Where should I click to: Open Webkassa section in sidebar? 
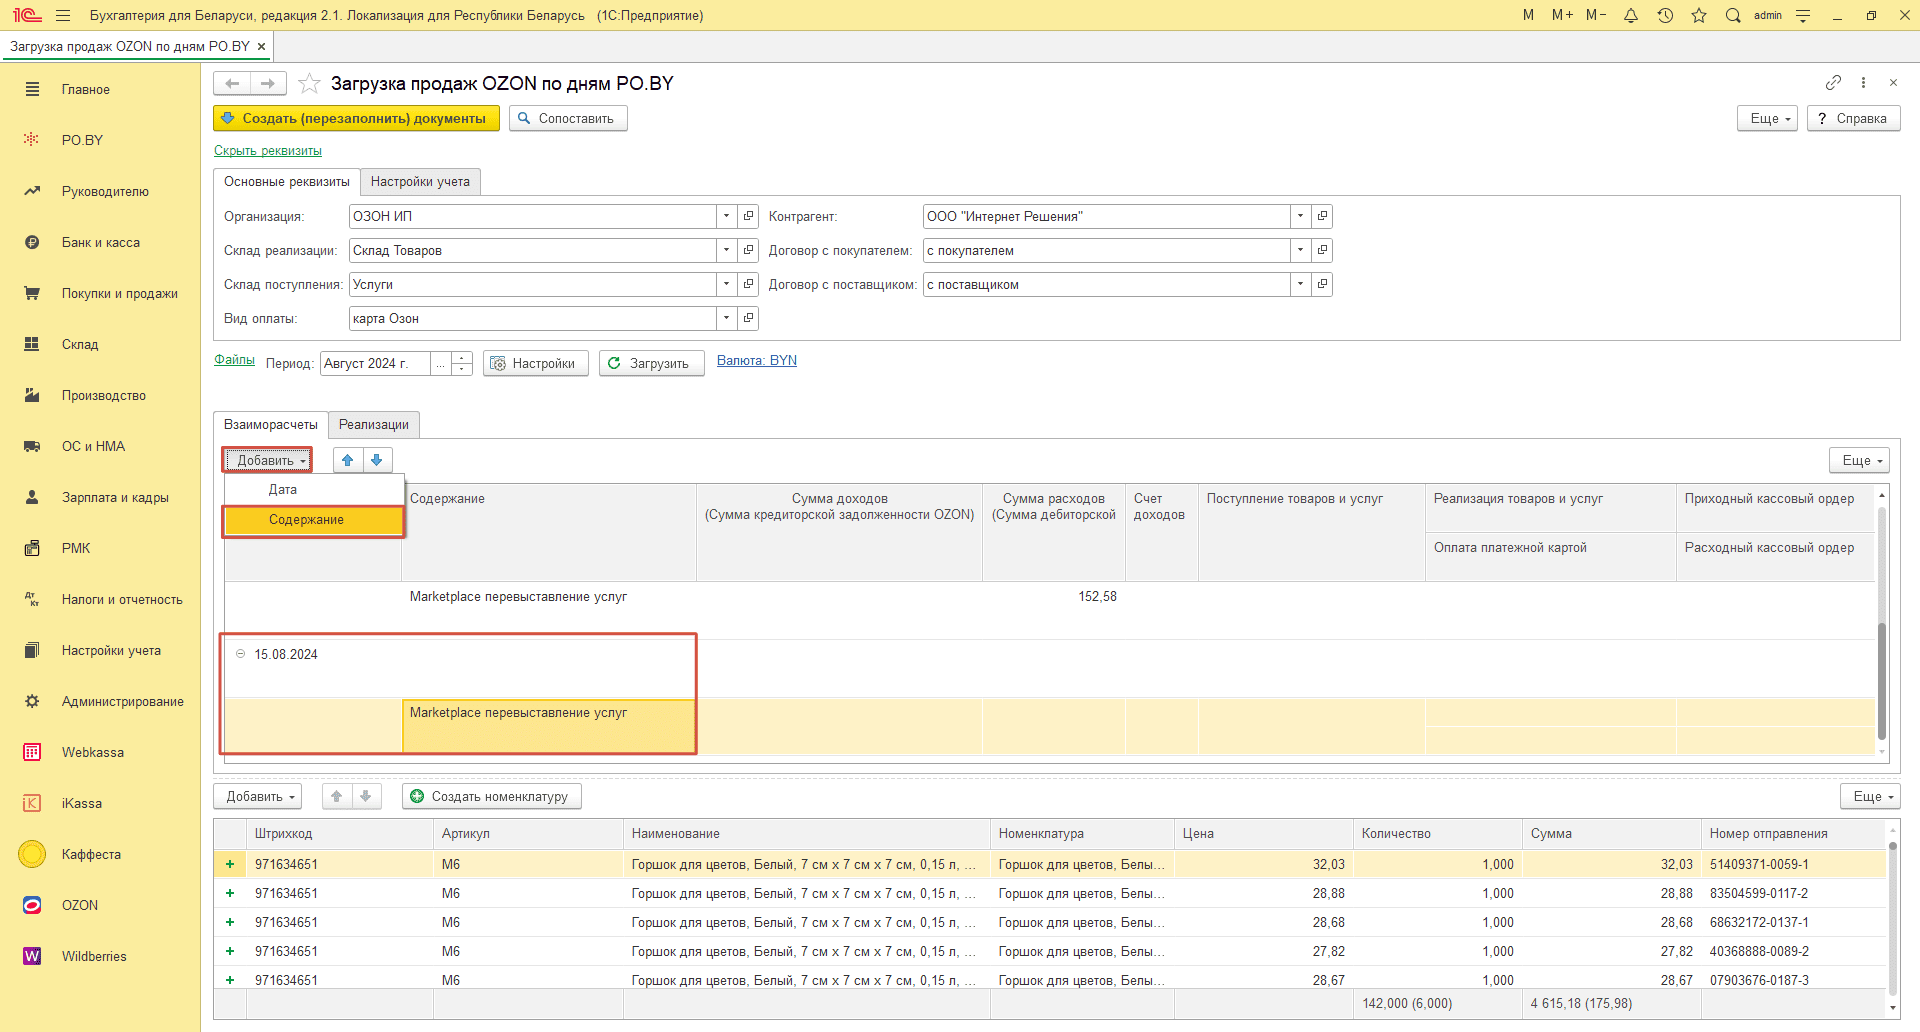[x=93, y=752]
